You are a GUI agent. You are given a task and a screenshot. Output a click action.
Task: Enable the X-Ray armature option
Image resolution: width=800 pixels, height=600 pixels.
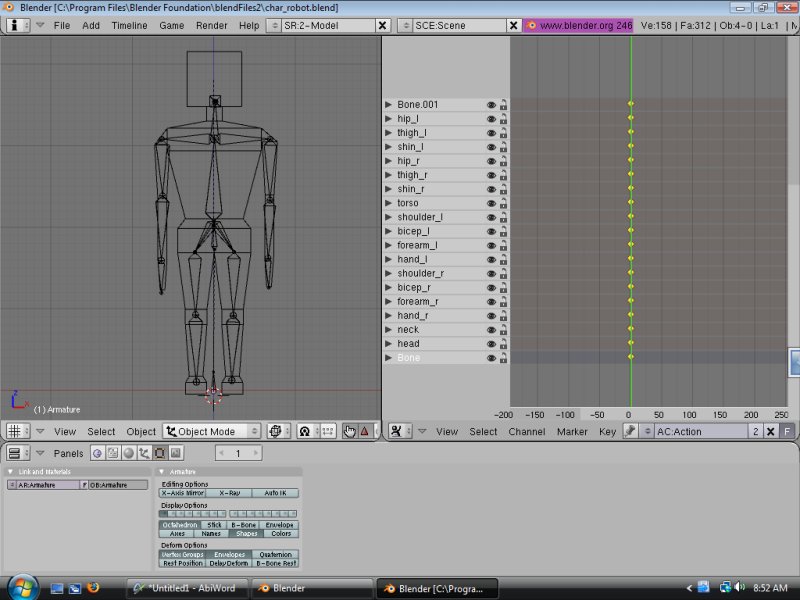point(229,493)
